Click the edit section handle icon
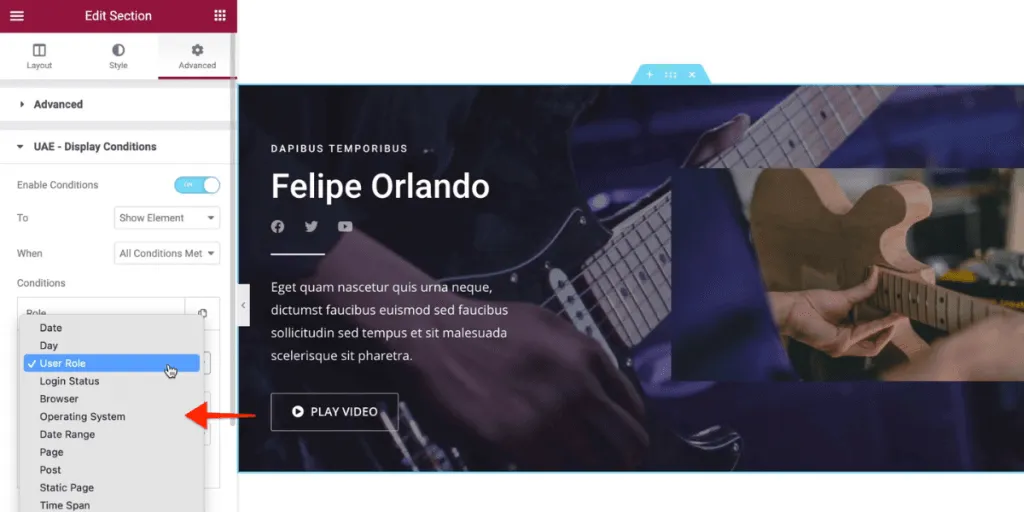Screen dimensions: 1024x512 tap(671, 74)
